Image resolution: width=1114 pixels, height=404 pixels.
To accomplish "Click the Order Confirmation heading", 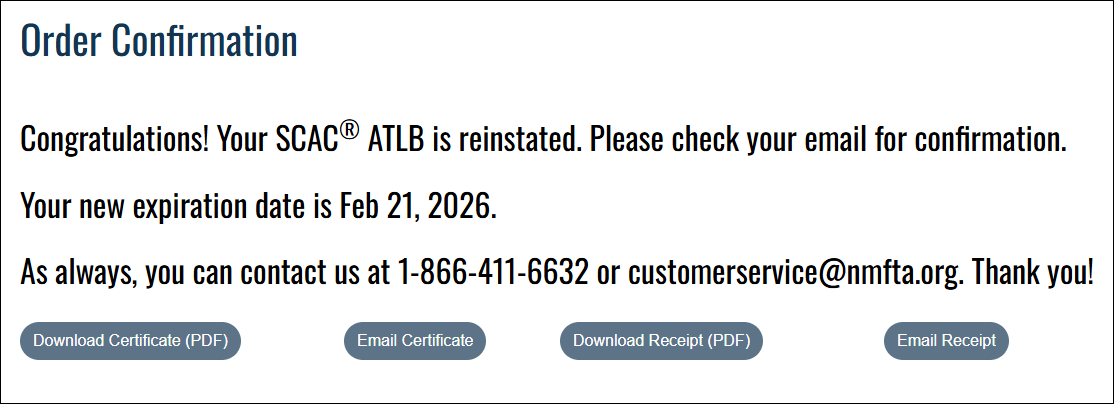I will pyautogui.click(x=159, y=42).
